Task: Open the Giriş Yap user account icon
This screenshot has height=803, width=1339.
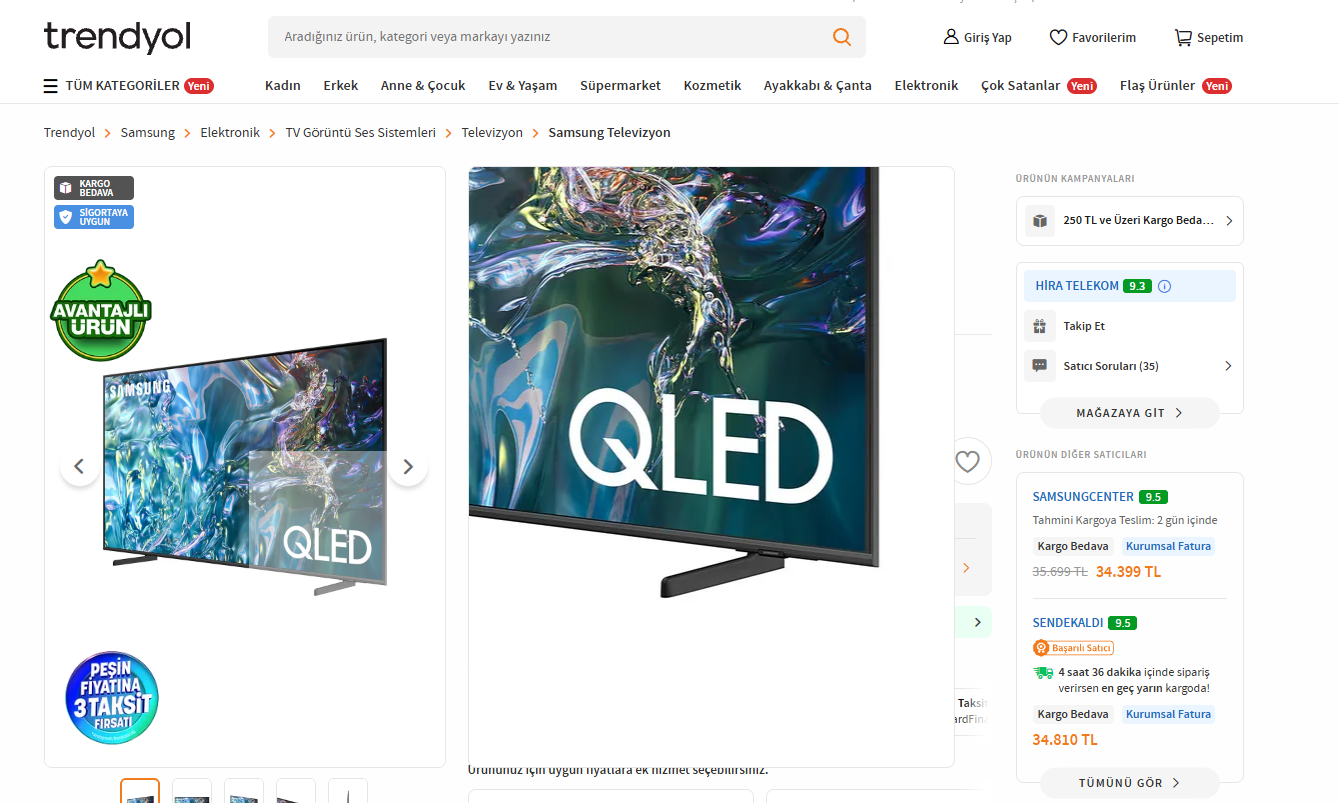Action: coord(951,37)
